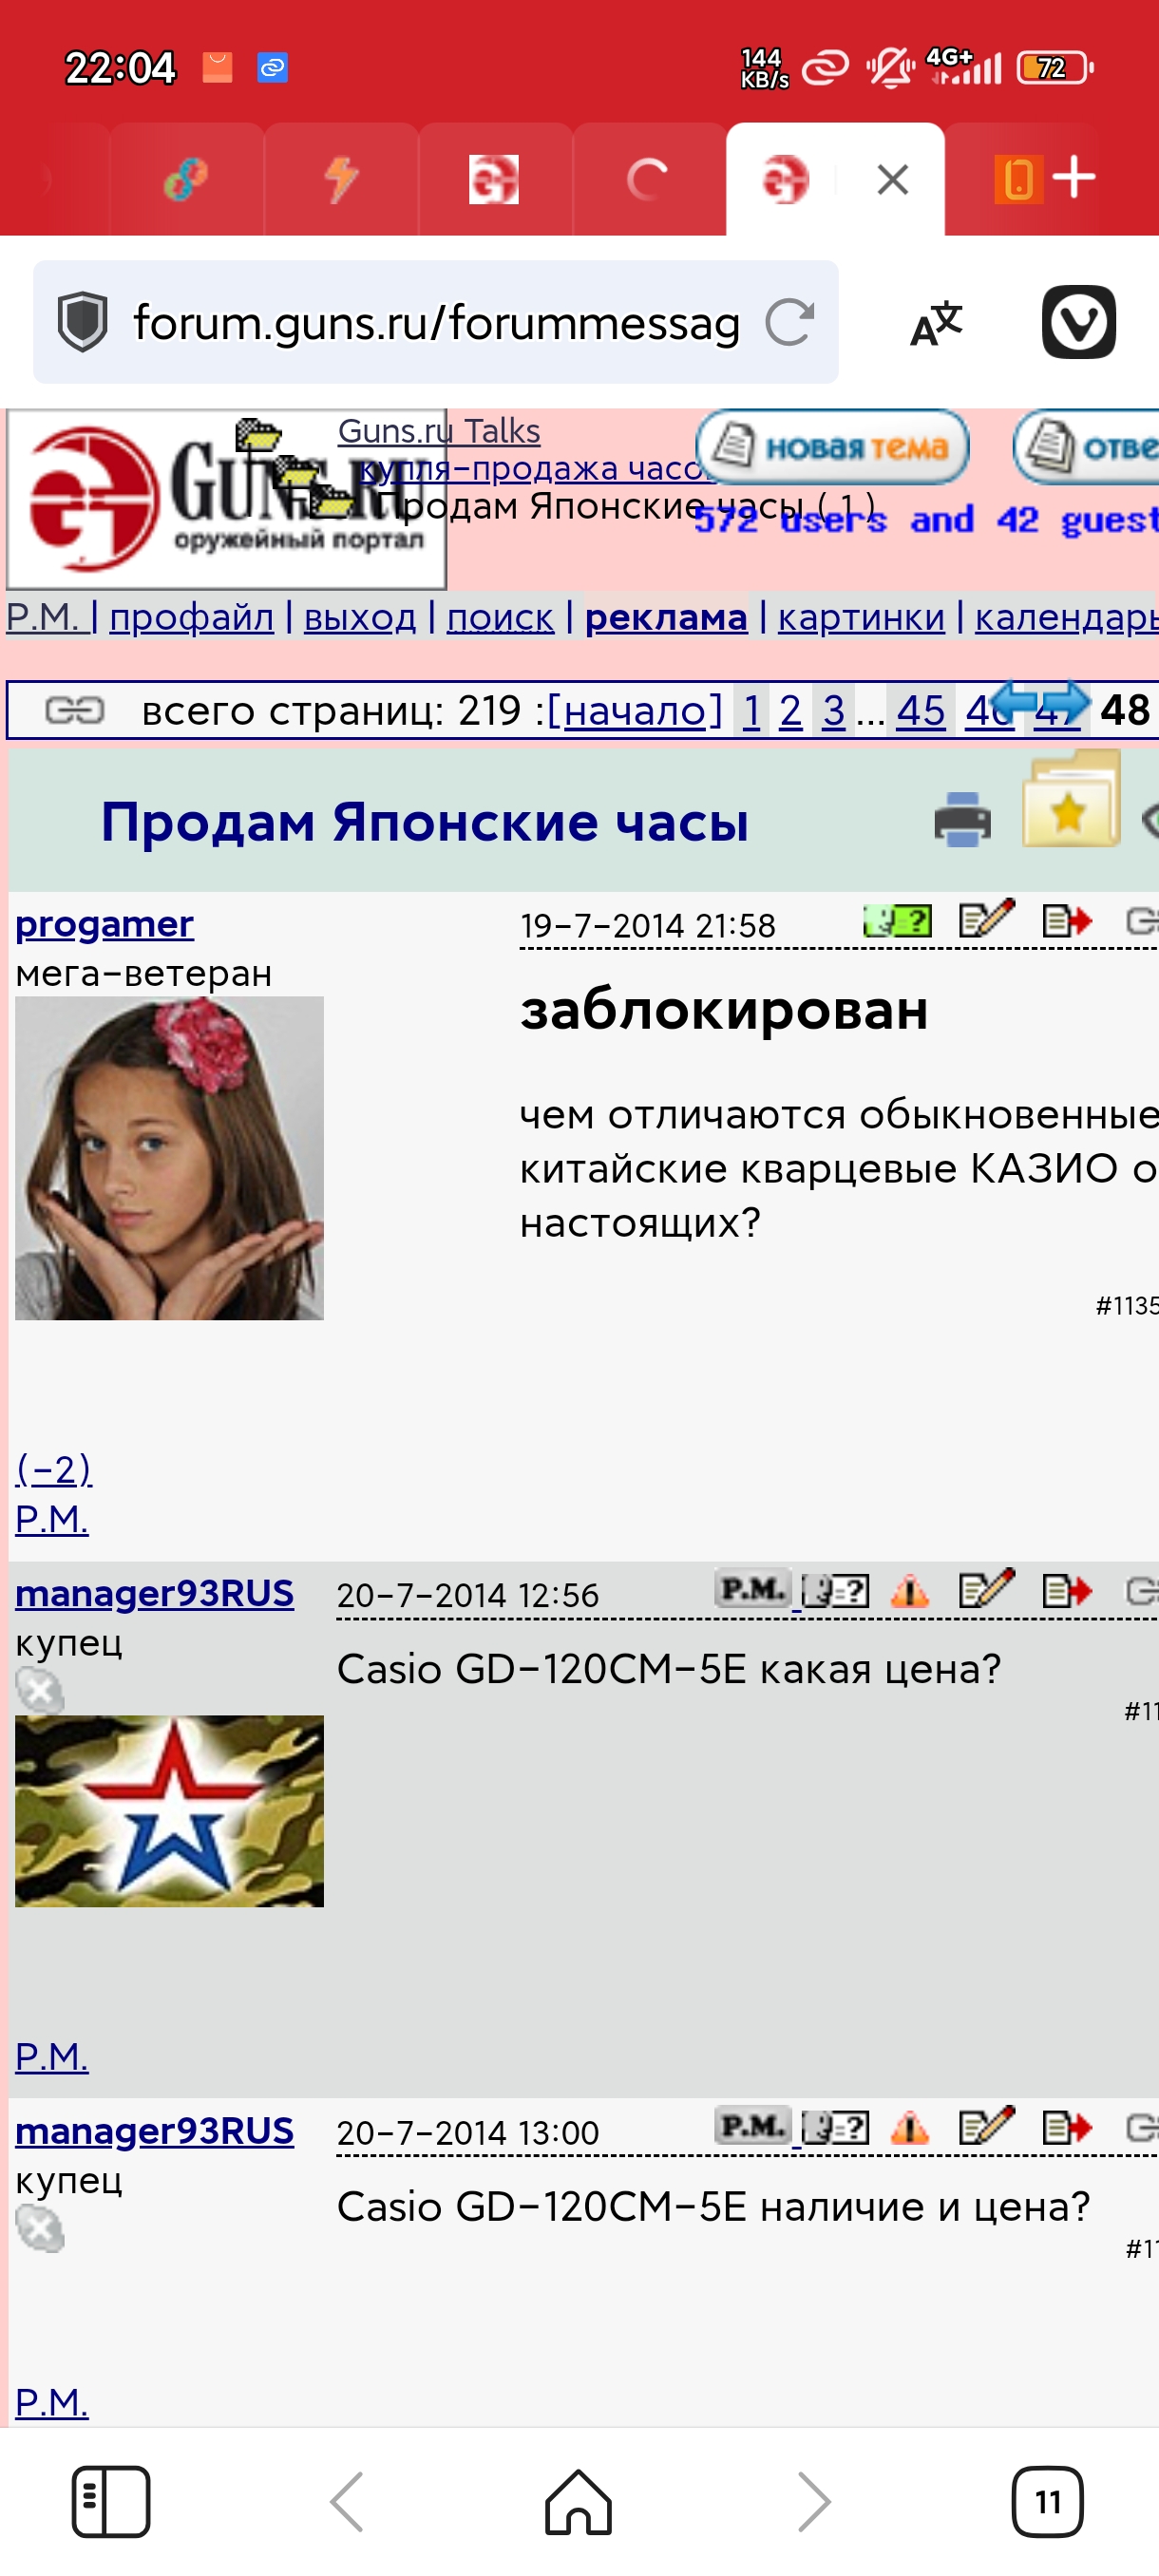The height and width of the screenshot is (2576, 1159).
Task: Tap the address bar URL field
Action: coord(436,322)
